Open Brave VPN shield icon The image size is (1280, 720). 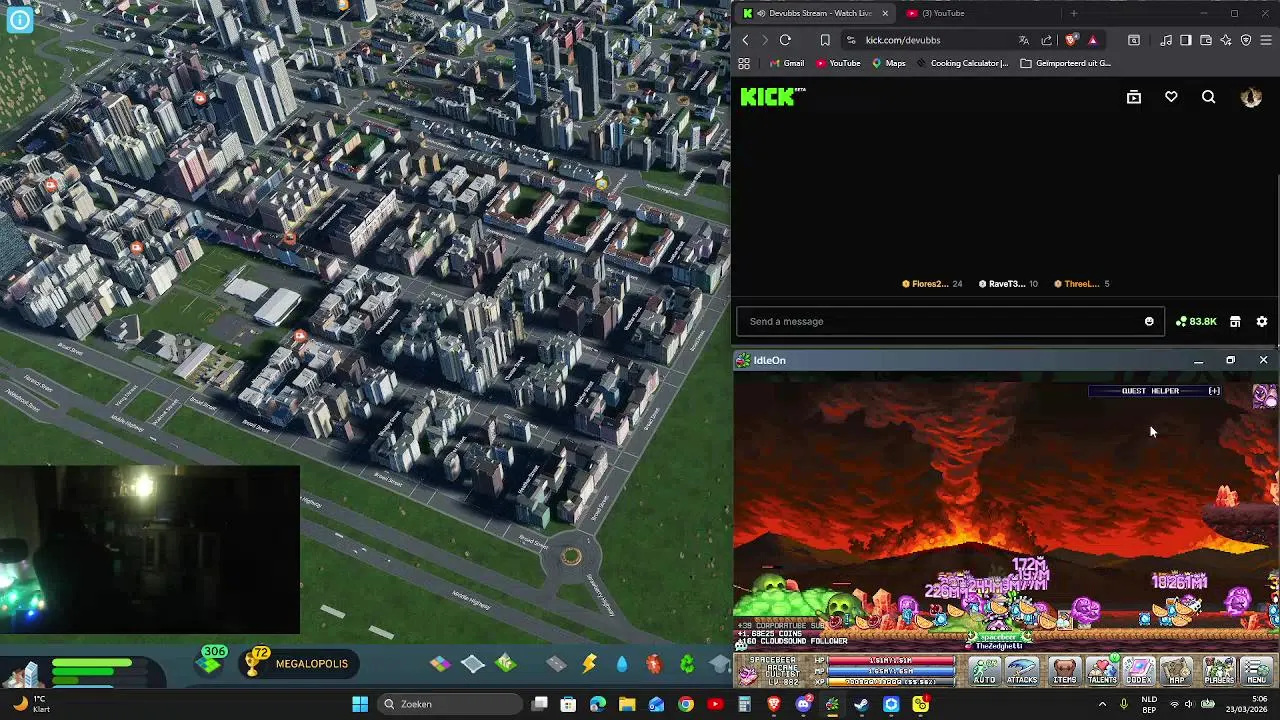coord(1246,40)
